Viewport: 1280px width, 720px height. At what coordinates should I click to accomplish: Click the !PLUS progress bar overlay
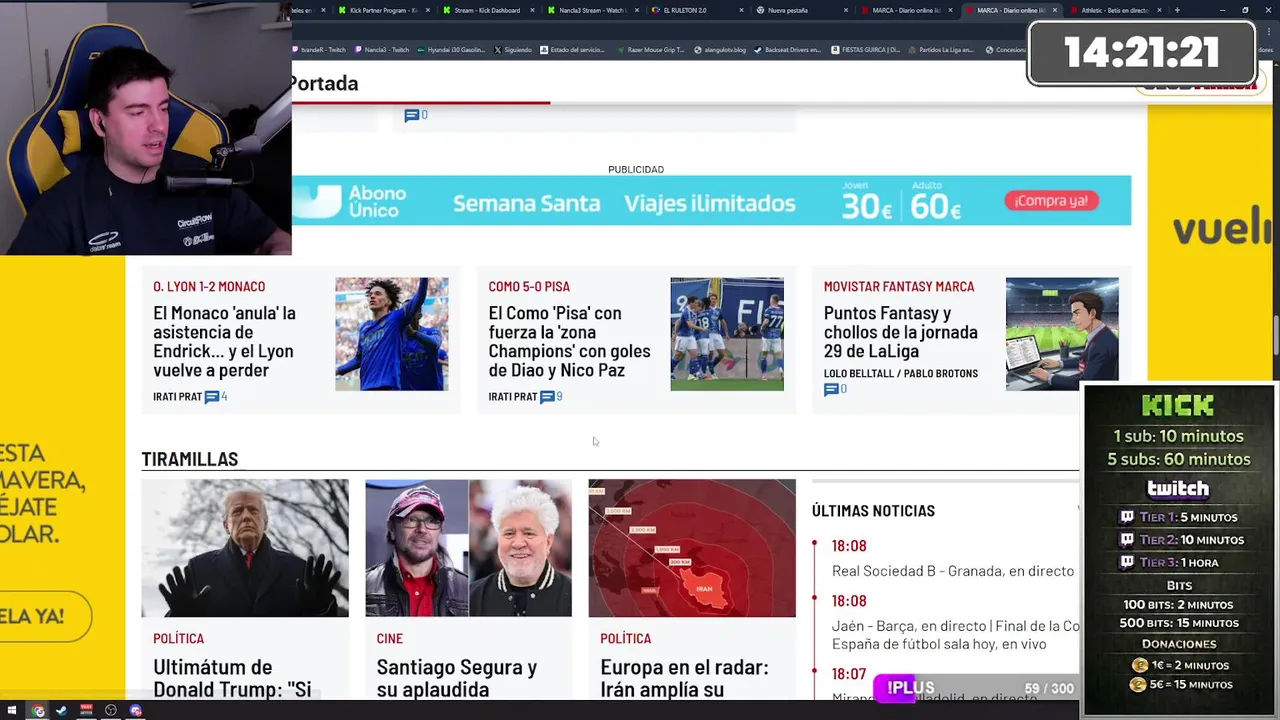pyautogui.click(x=977, y=688)
